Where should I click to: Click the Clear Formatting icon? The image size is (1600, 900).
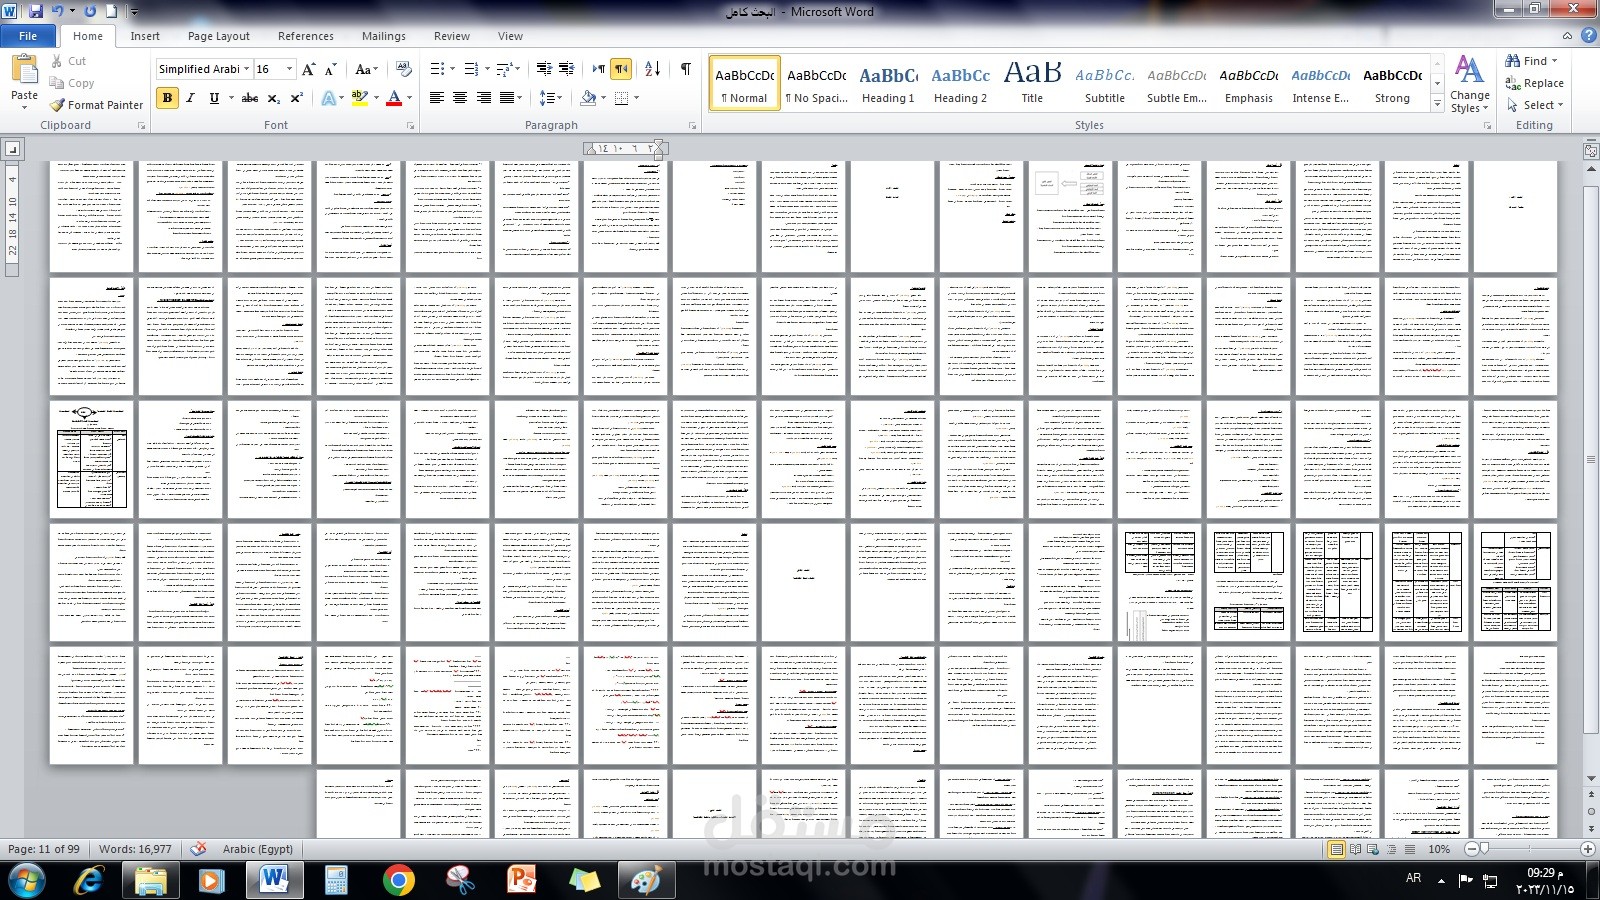pos(404,69)
